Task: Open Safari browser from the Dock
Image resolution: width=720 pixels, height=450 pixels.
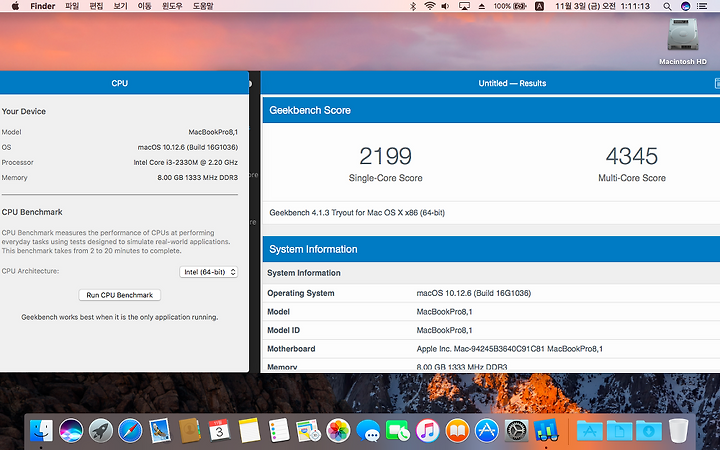Action: 130,431
